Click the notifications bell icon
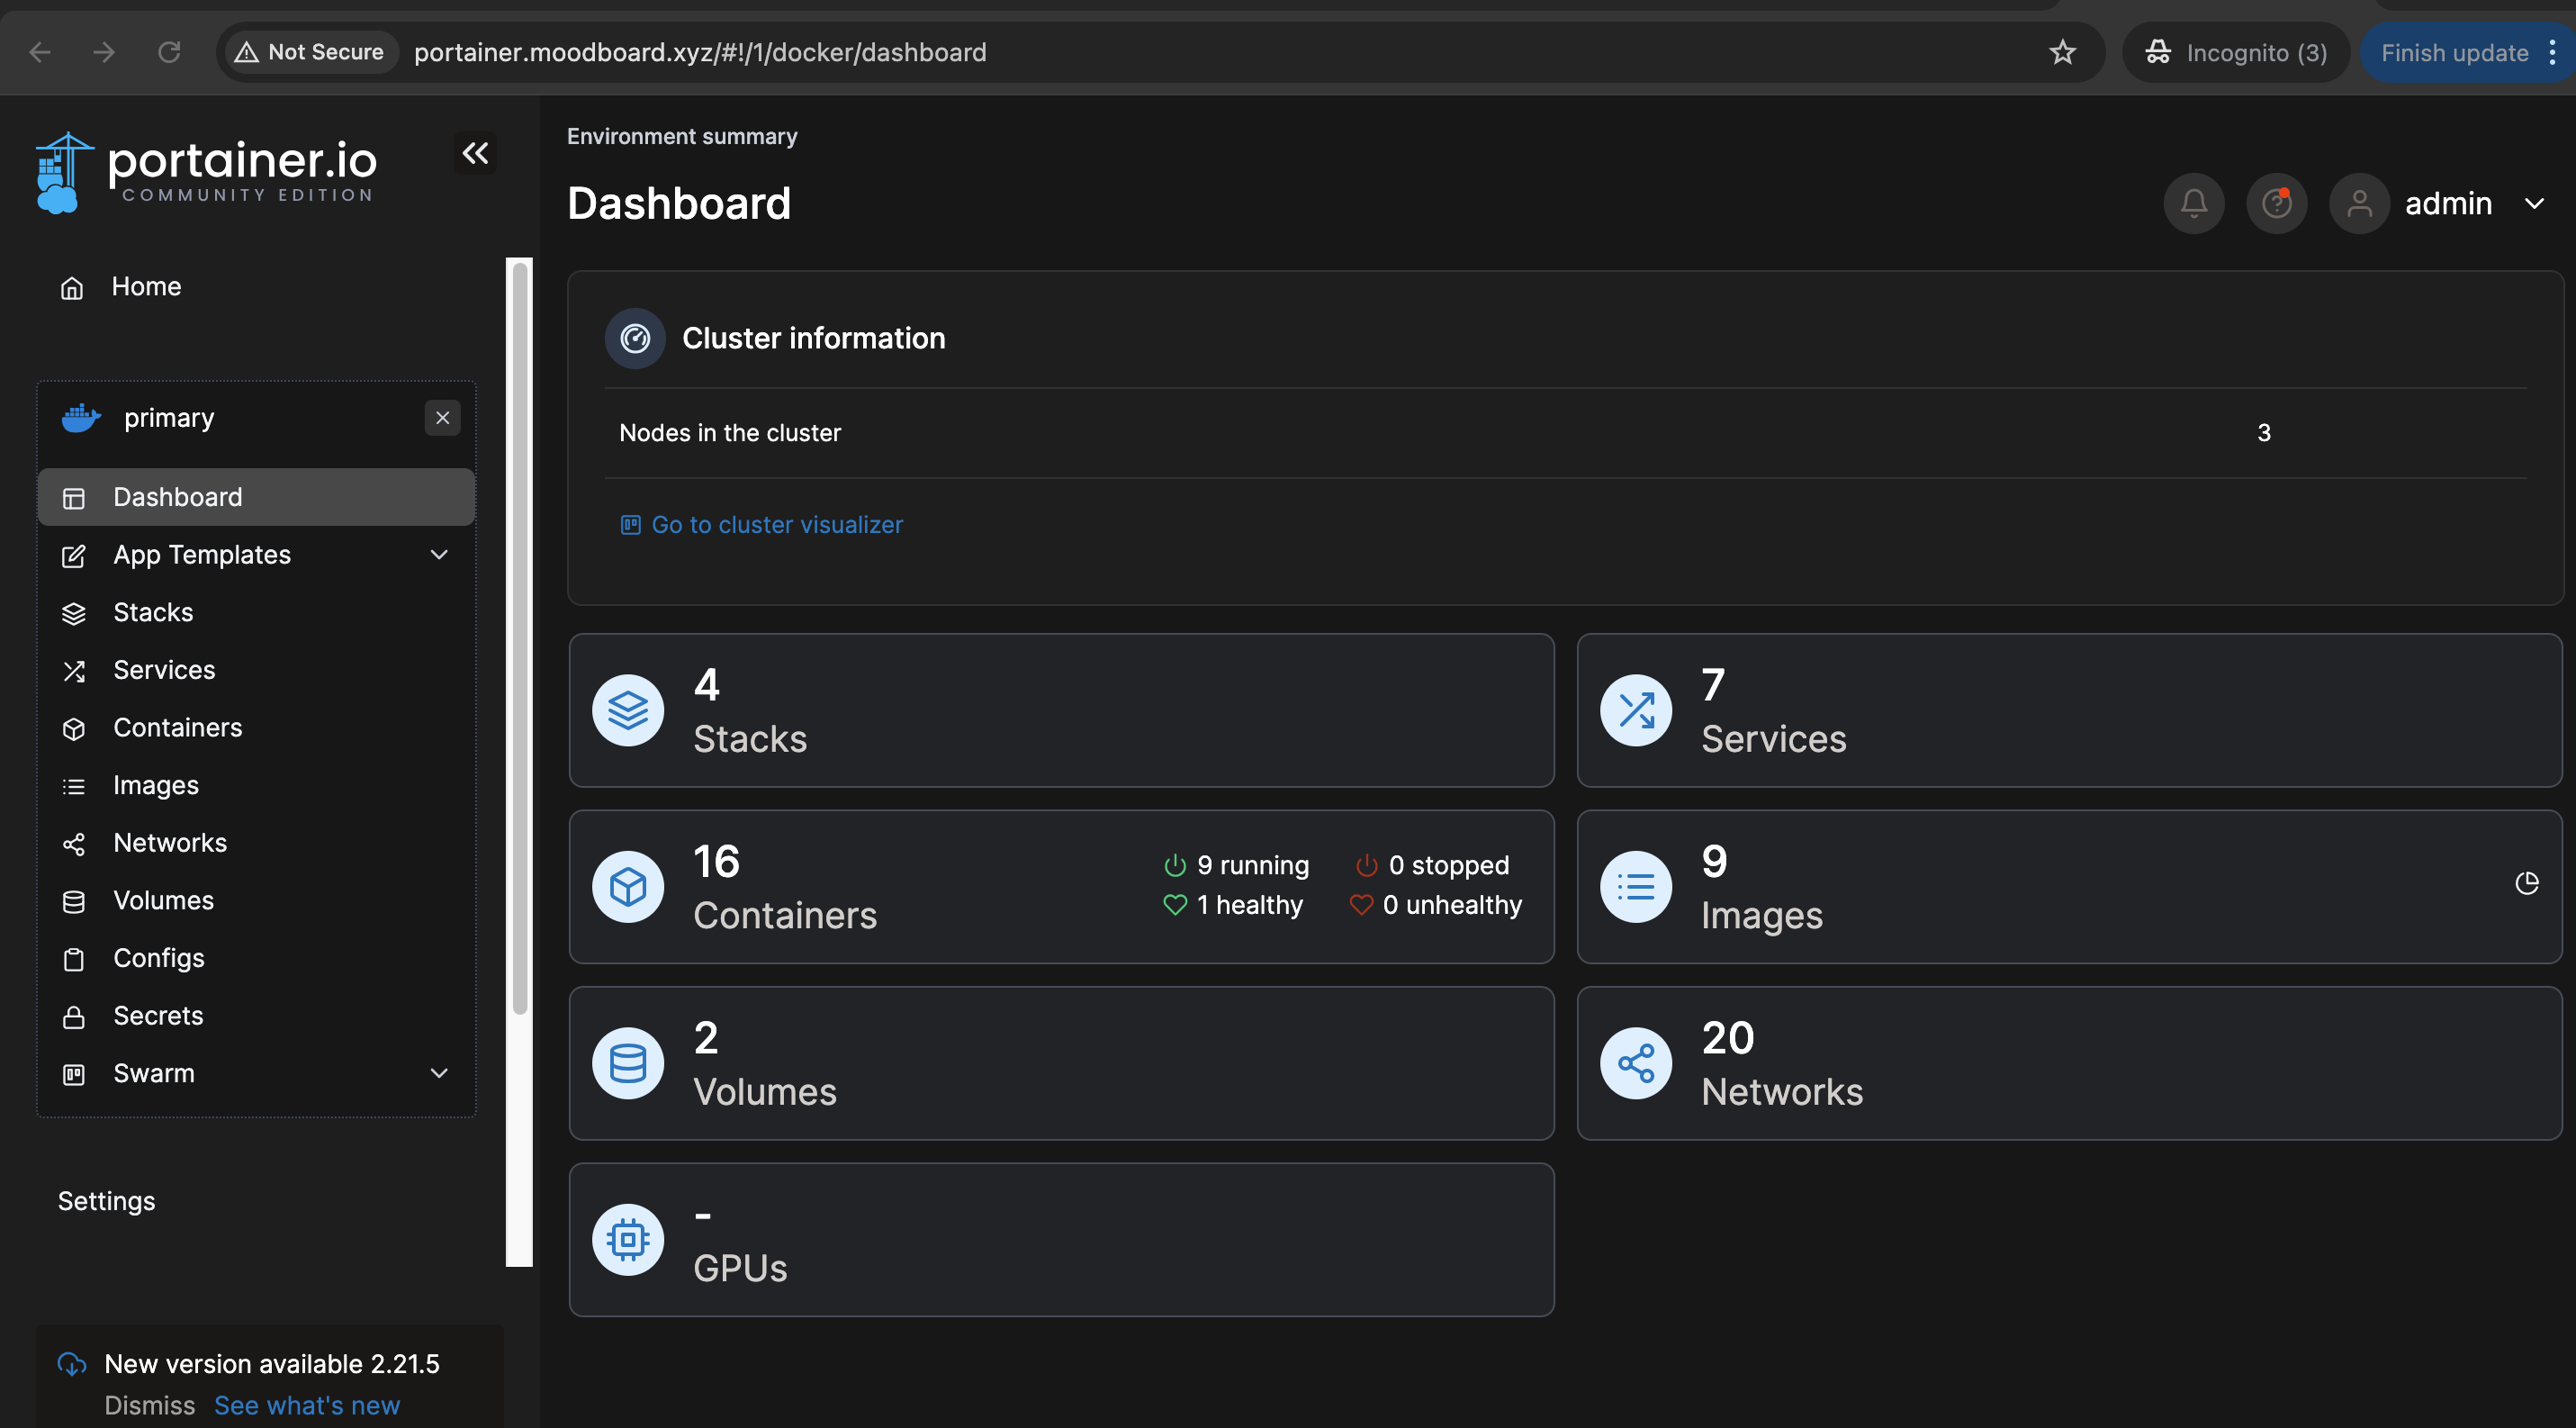Viewport: 2576px width, 1428px height. [x=2193, y=204]
